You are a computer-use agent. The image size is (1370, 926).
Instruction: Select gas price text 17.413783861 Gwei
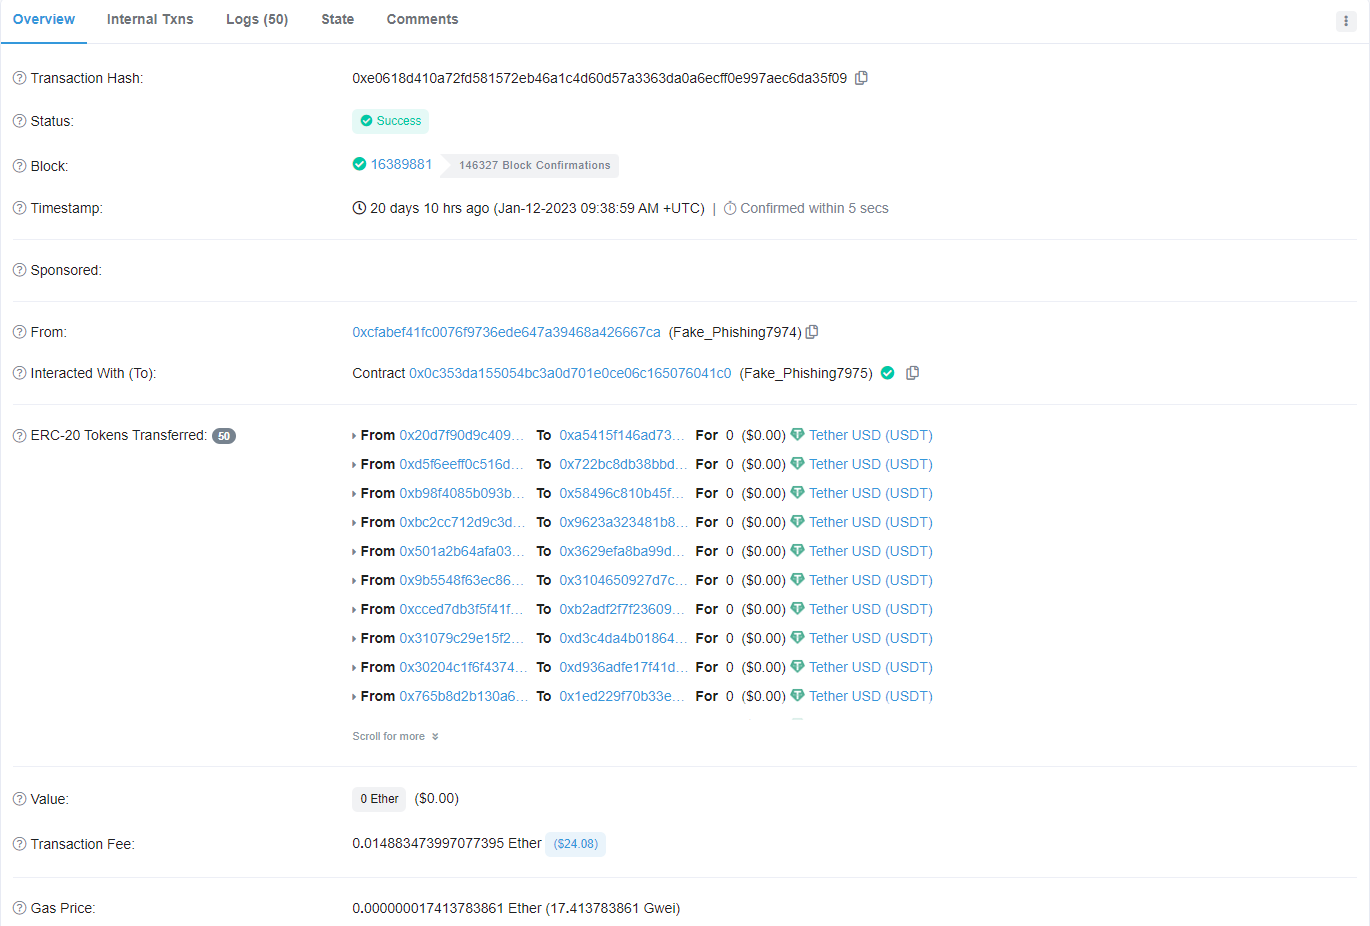613,908
